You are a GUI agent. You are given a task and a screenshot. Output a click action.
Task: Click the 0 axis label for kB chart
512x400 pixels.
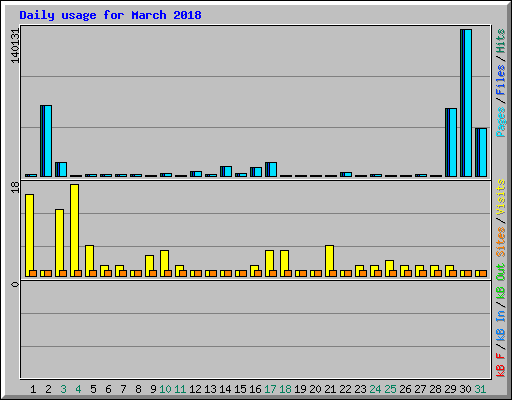tap(15, 284)
